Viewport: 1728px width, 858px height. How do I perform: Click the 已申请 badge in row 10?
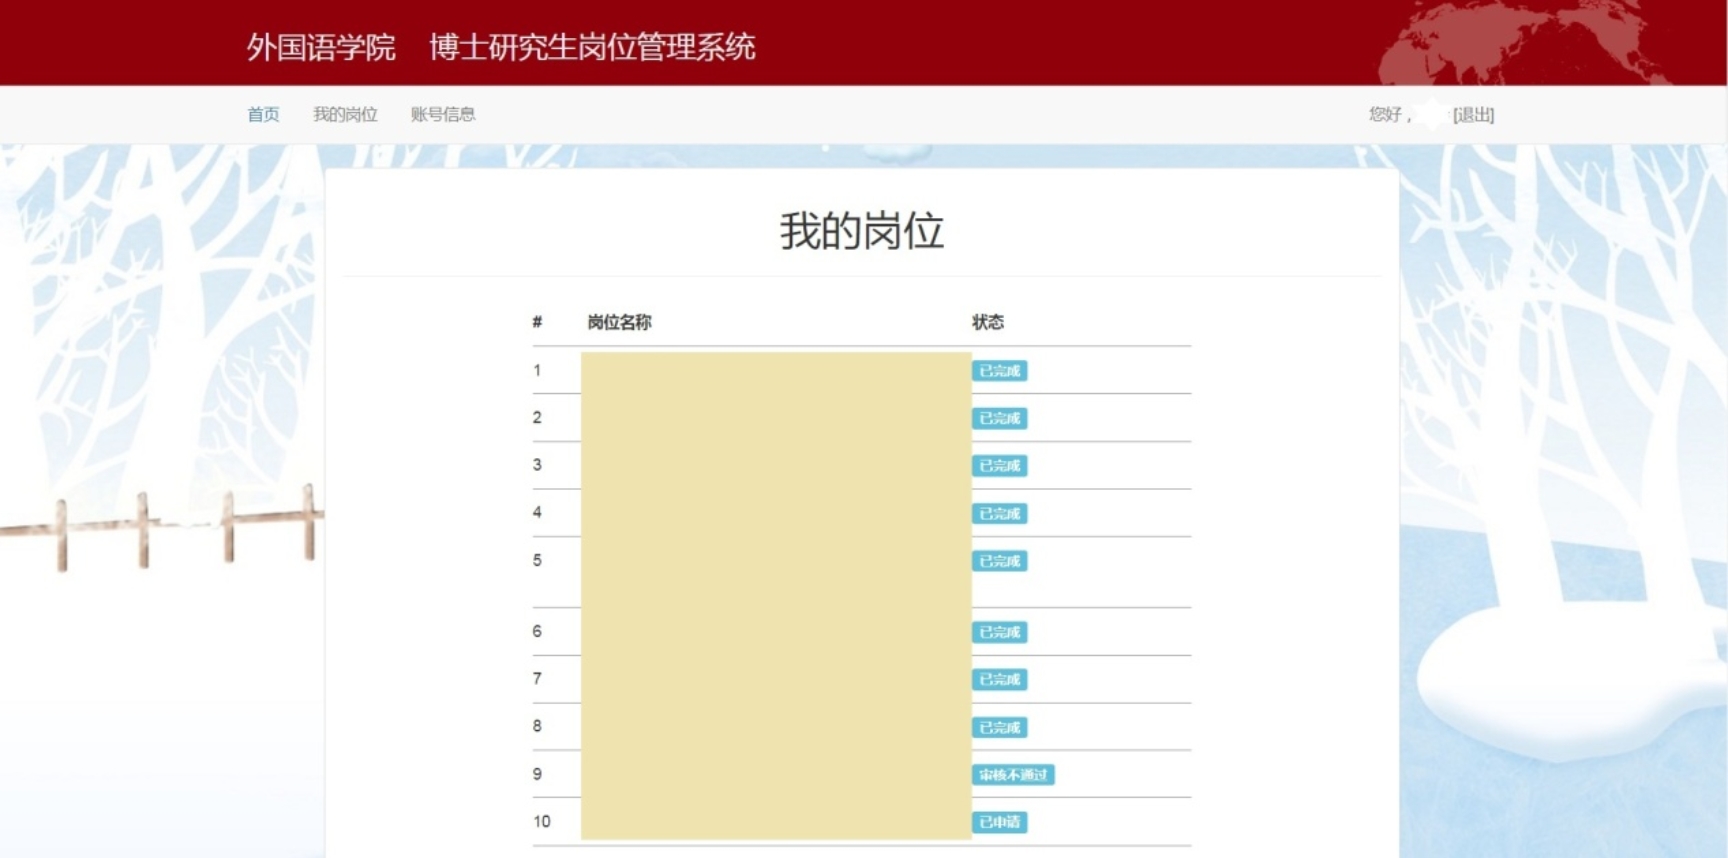(999, 822)
